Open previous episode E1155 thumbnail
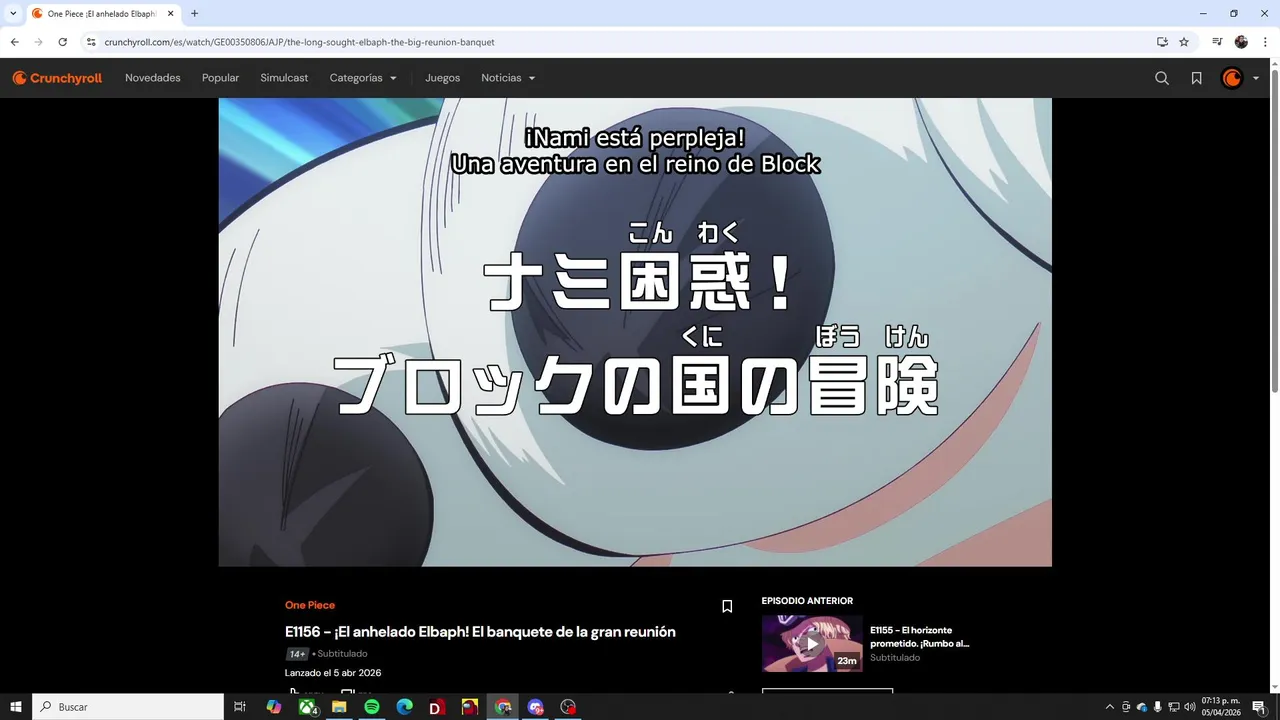This screenshot has width=1280, height=720. coord(812,643)
